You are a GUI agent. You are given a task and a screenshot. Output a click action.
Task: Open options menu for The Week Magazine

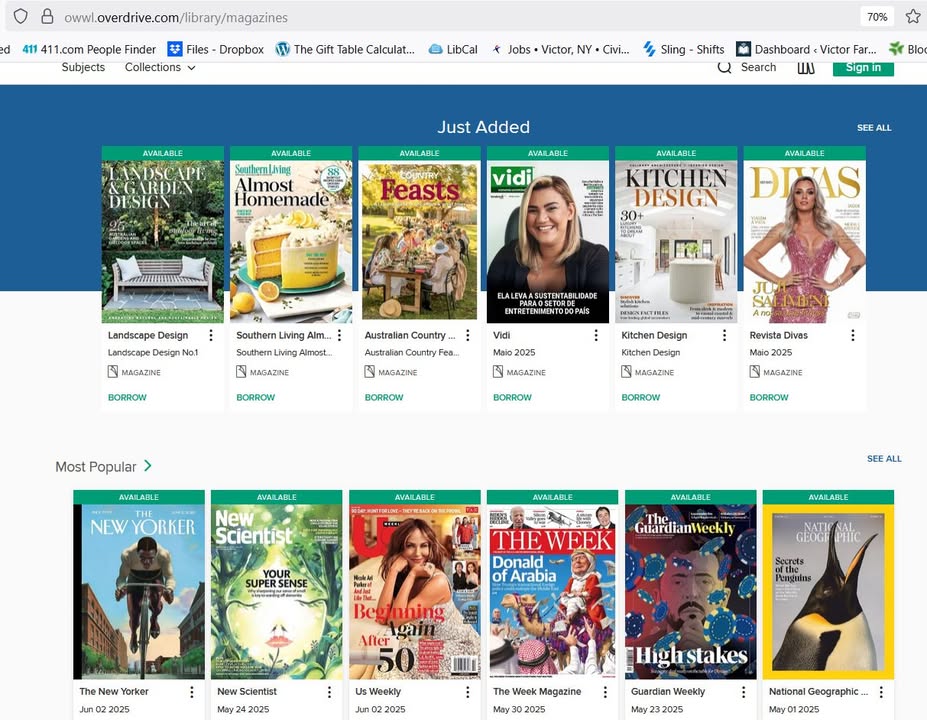(605, 692)
